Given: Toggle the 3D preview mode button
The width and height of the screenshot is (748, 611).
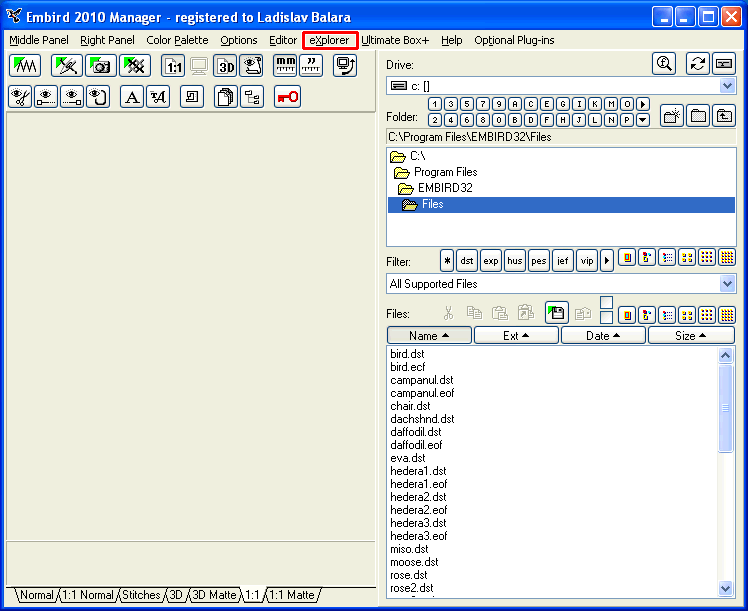Looking at the screenshot, I should pyautogui.click(x=226, y=66).
